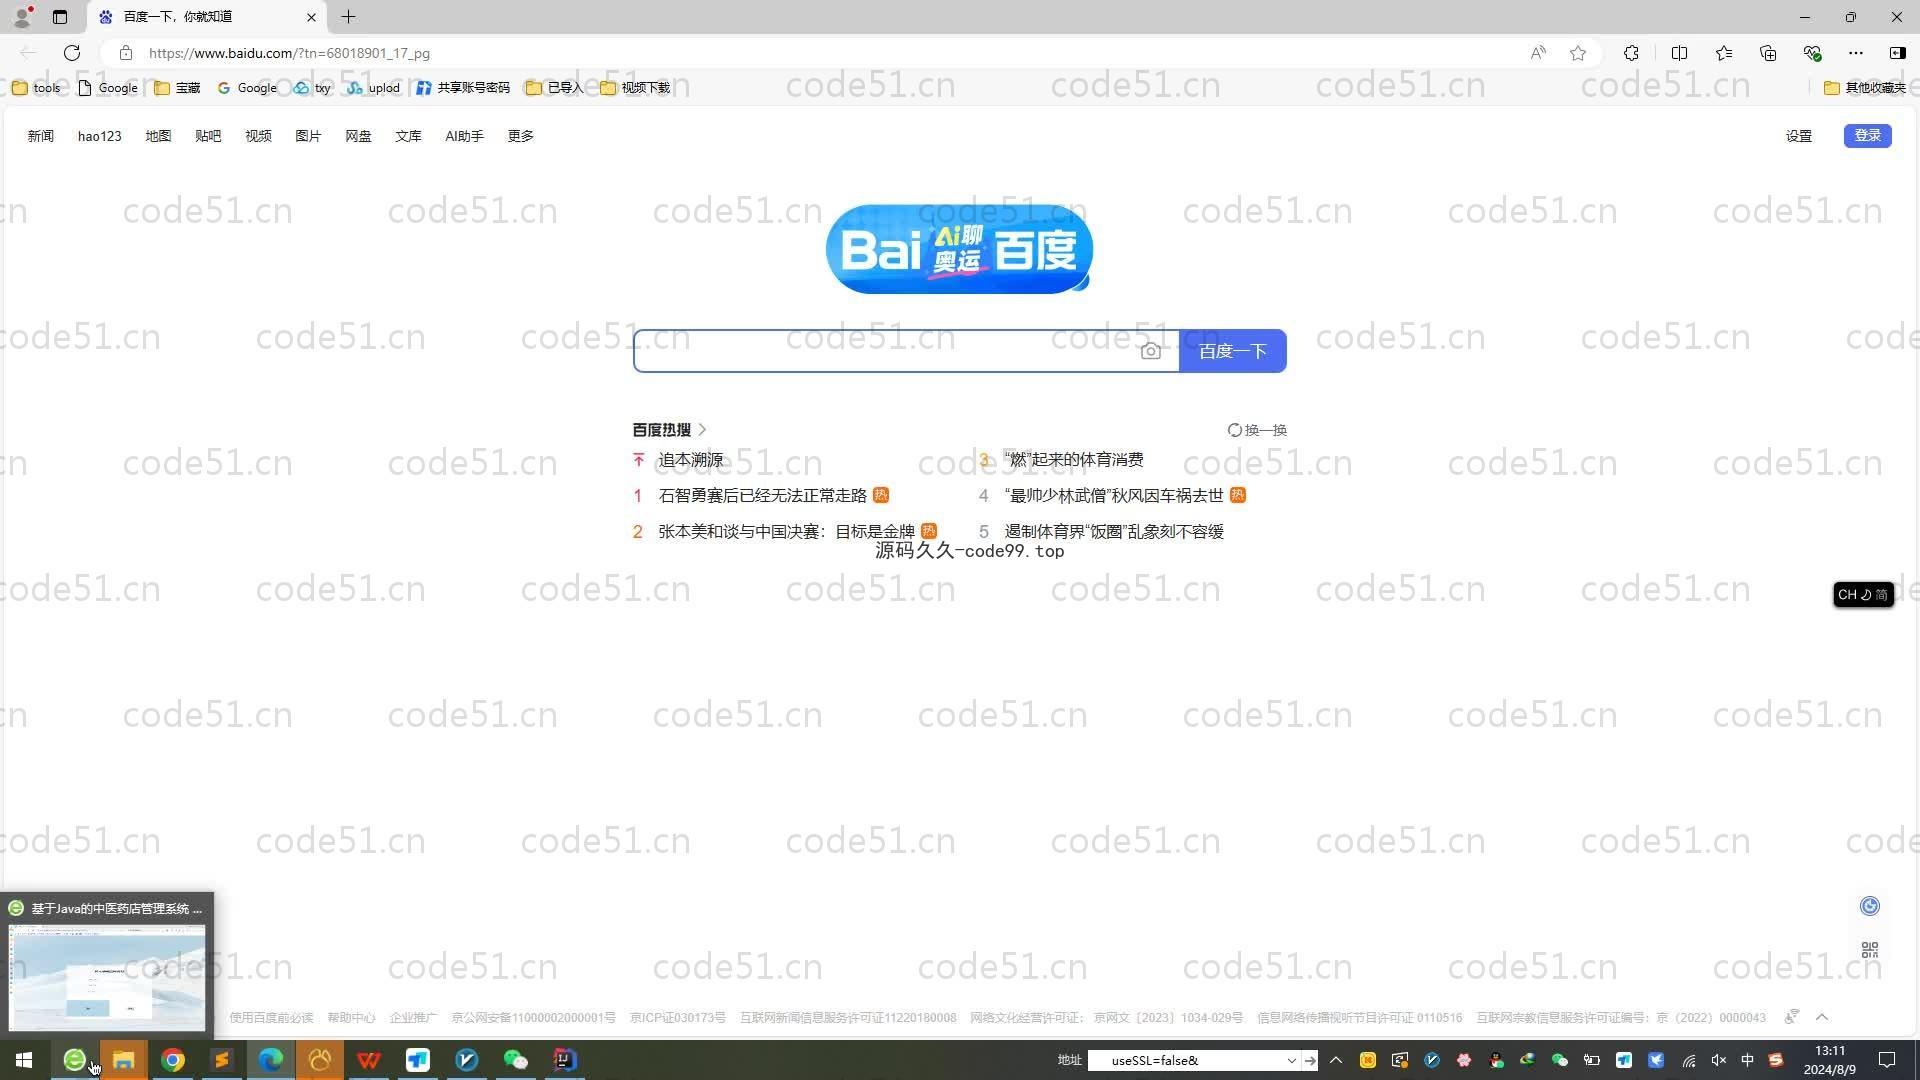Open hot search 石智勇赛后已经无法正常走路
The height and width of the screenshot is (1080, 1920).
(x=762, y=496)
